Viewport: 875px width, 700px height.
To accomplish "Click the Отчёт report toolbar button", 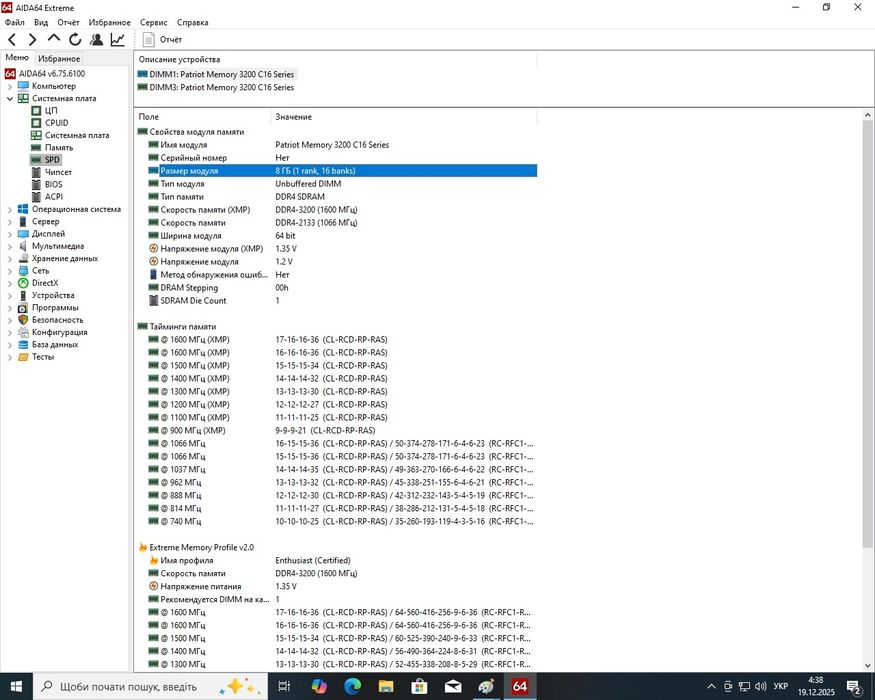I will tap(162, 40).
